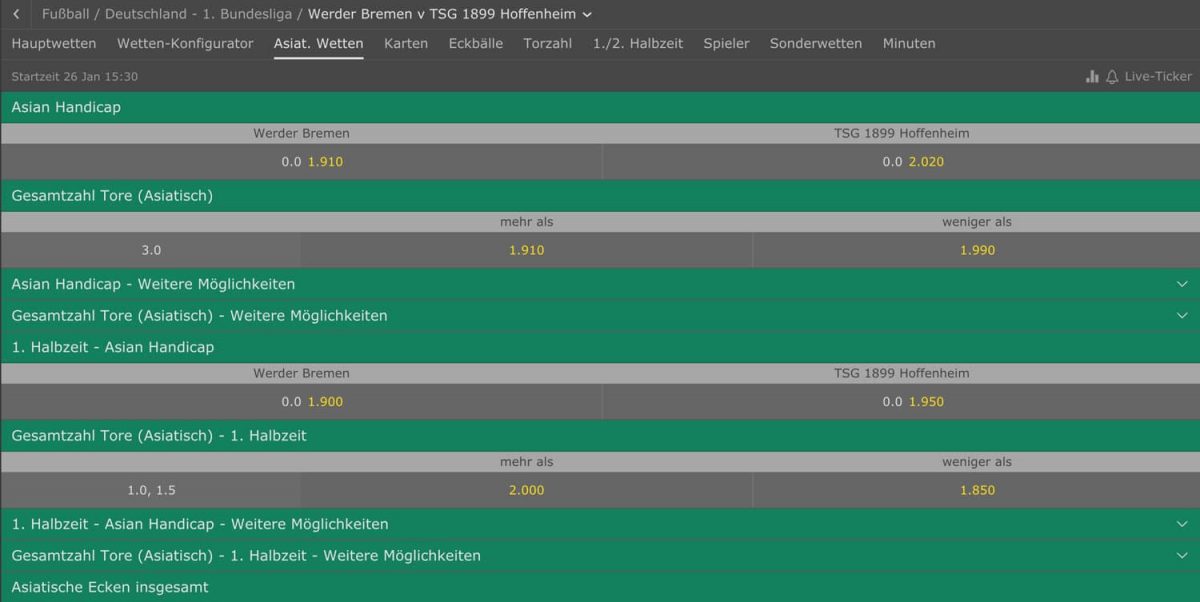Select first-half weniger als at 1.850
This screenshot has width=1200, height=602.
click(x=977, y=490)
